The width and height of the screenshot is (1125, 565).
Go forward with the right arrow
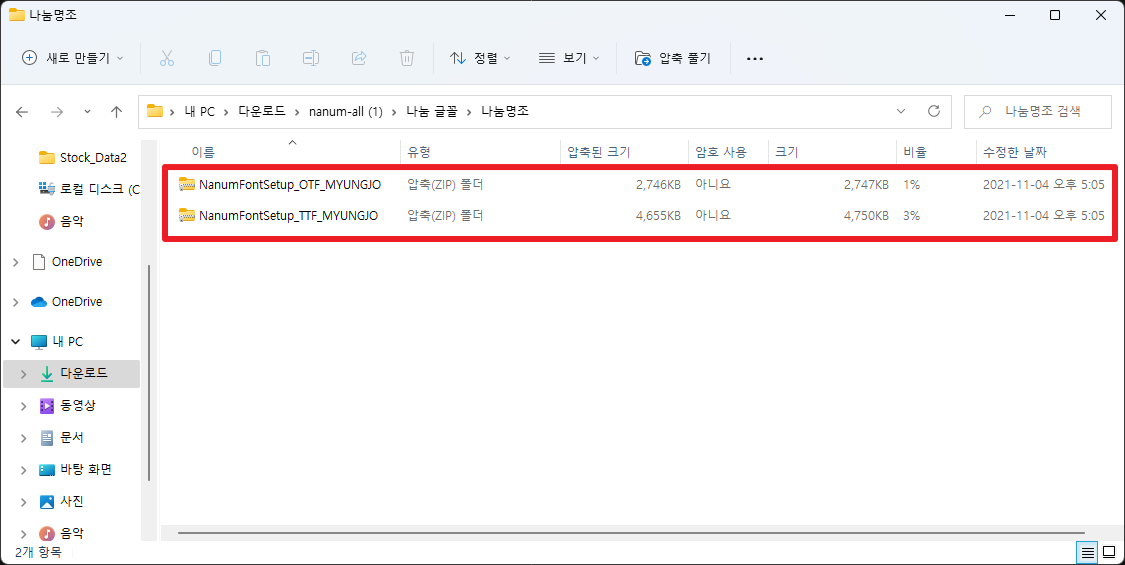[57, 112]
